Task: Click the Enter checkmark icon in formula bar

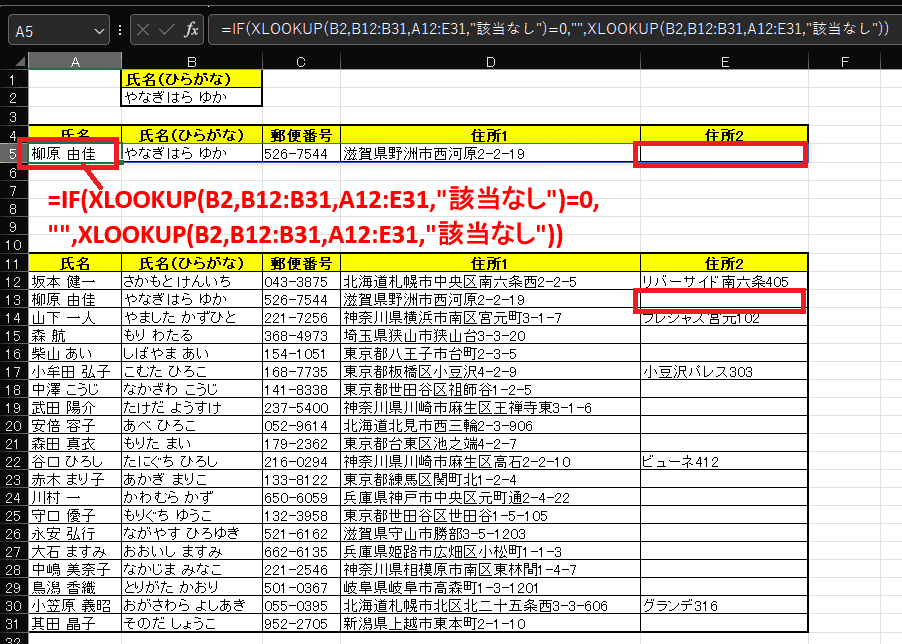Action: click(165, 30)
